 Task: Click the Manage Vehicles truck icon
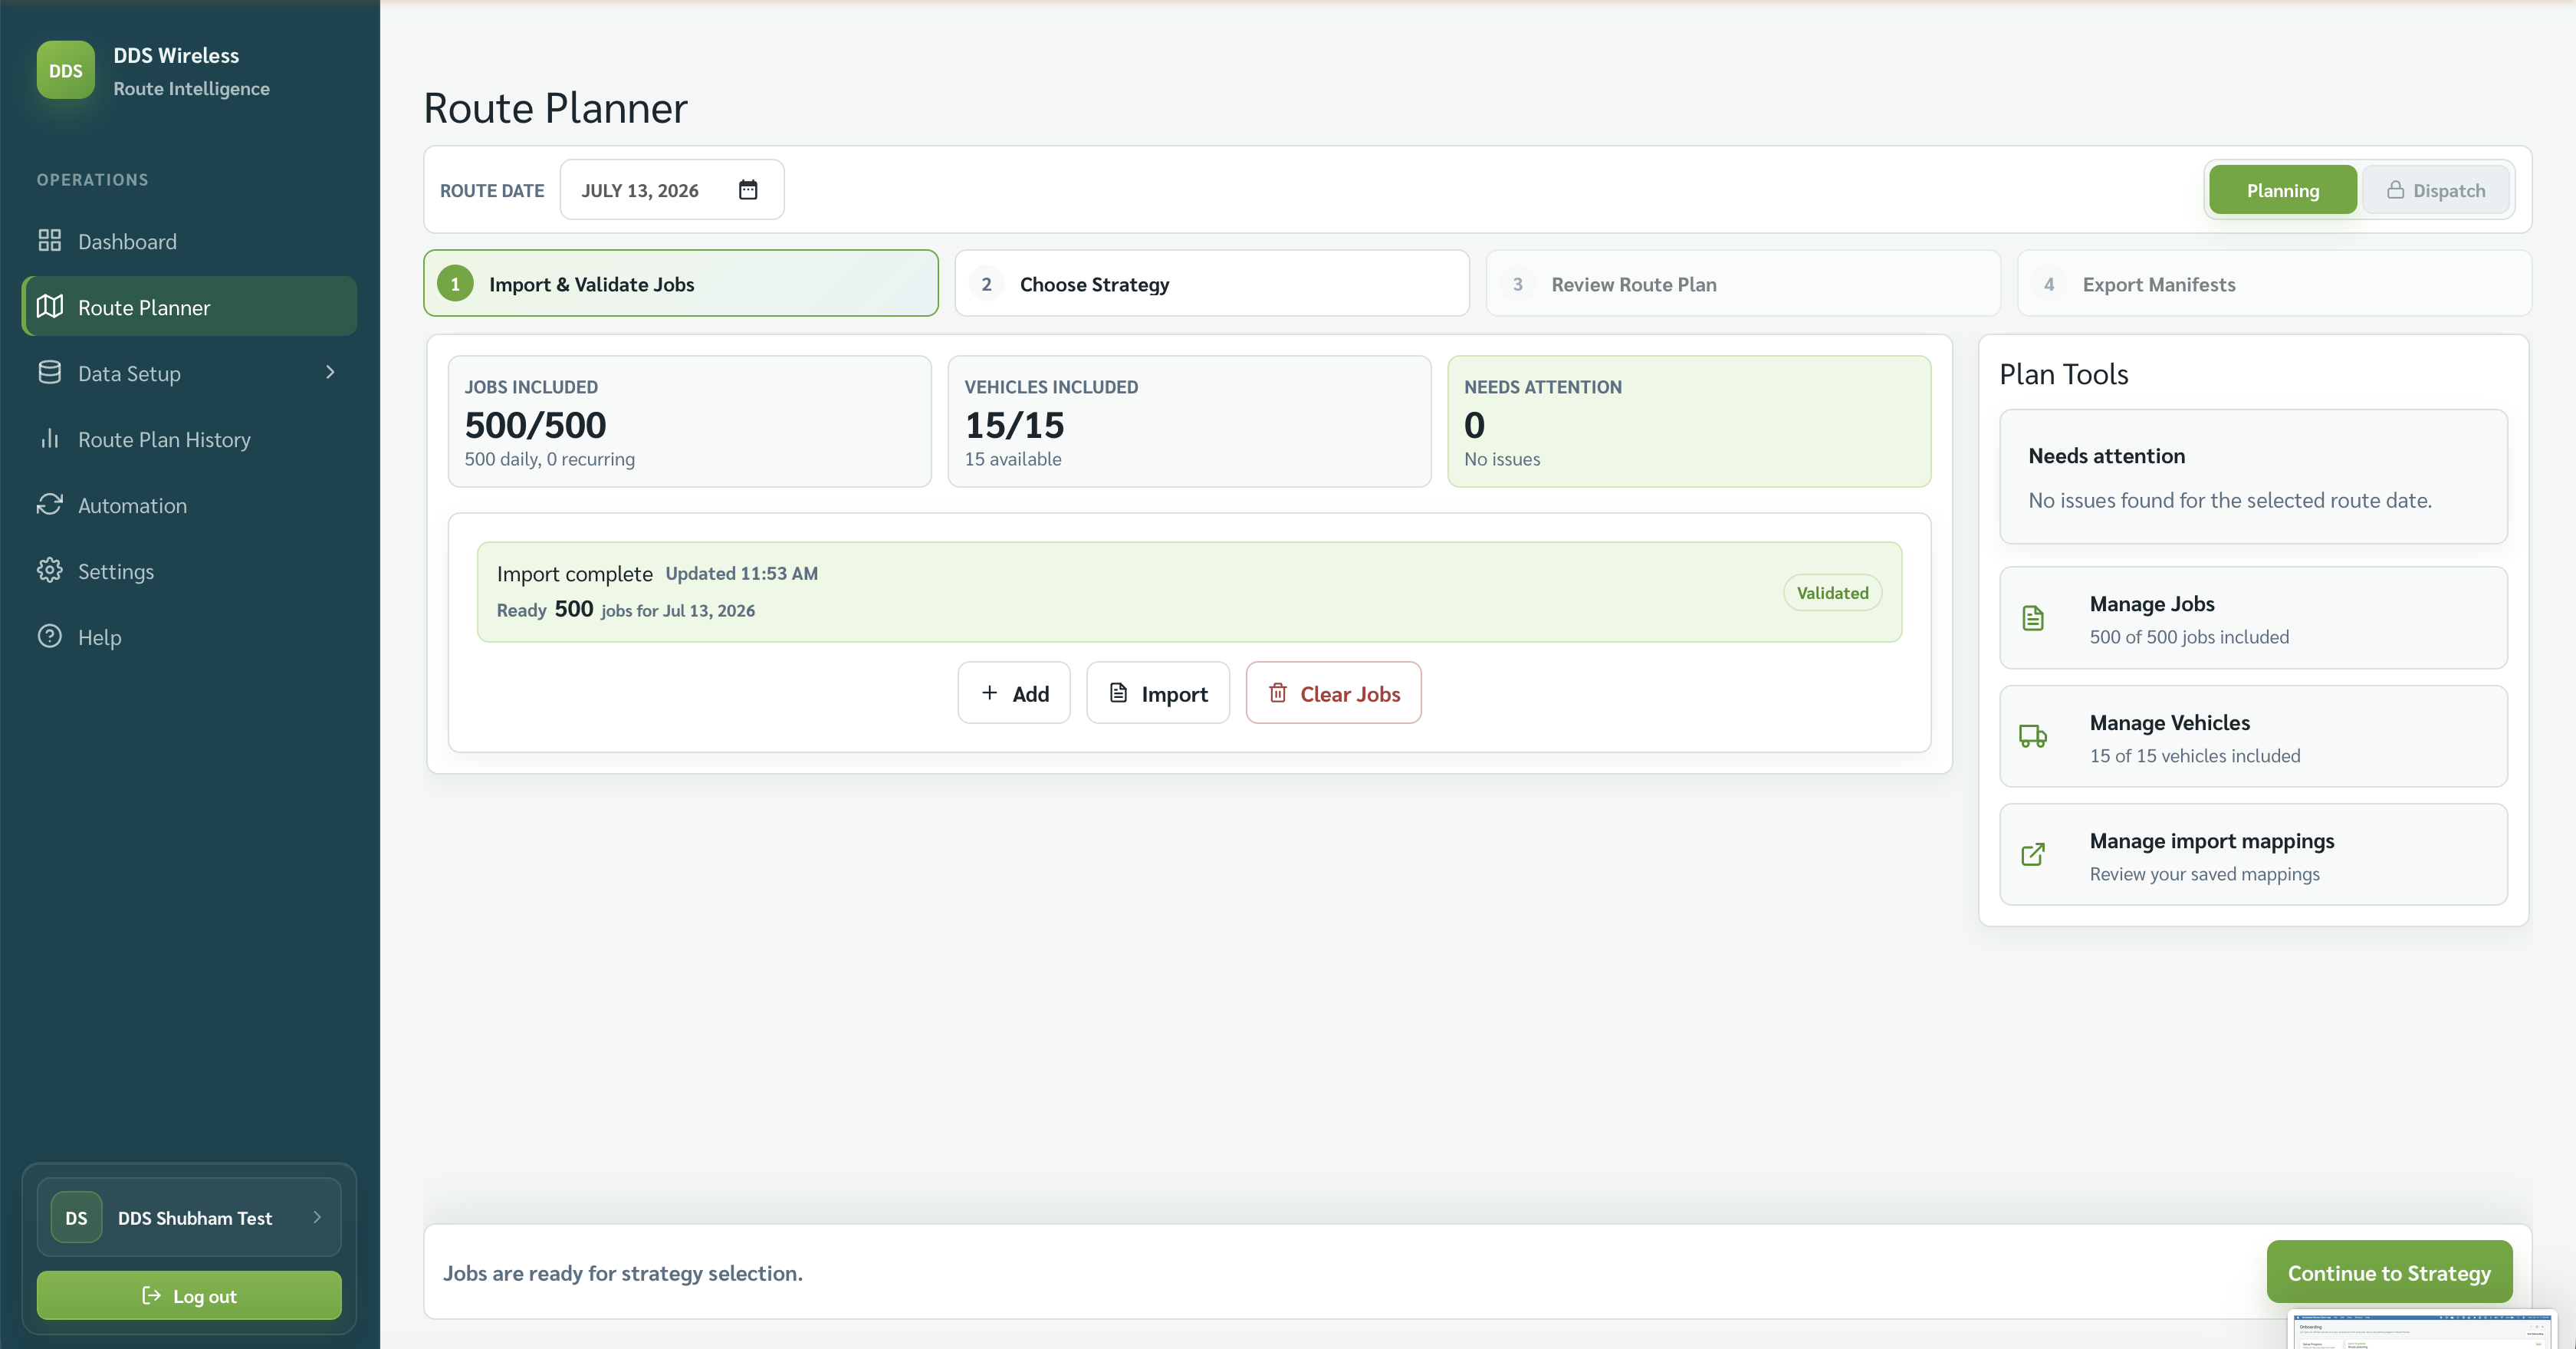click(x=2033, y=737)
